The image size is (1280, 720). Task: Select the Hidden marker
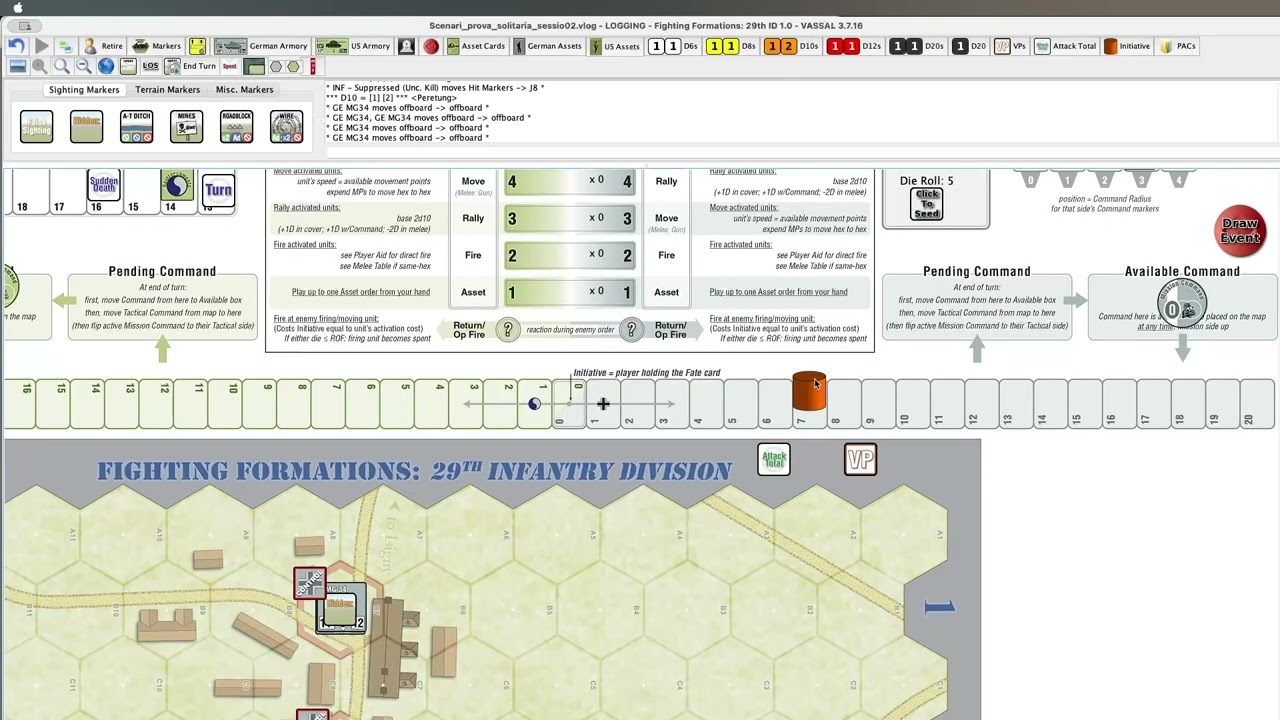(86, 126)
